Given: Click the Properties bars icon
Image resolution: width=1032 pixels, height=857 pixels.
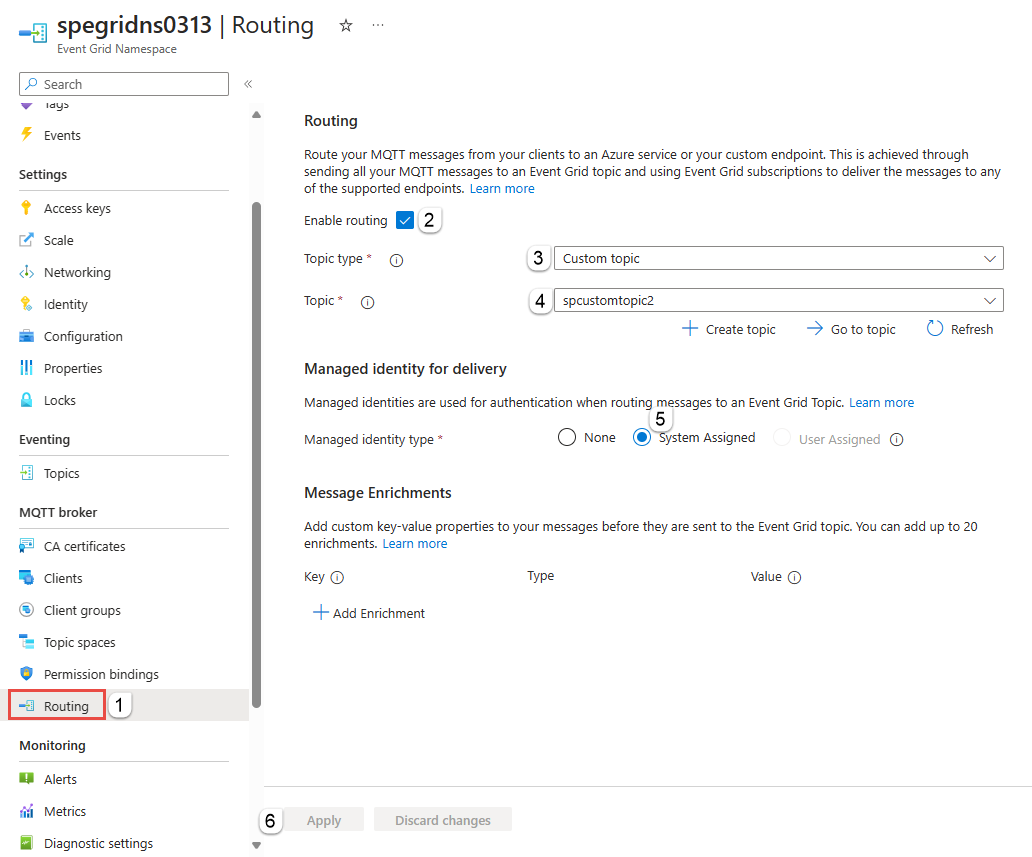Looking at the screenshot, I should [26, 367].
